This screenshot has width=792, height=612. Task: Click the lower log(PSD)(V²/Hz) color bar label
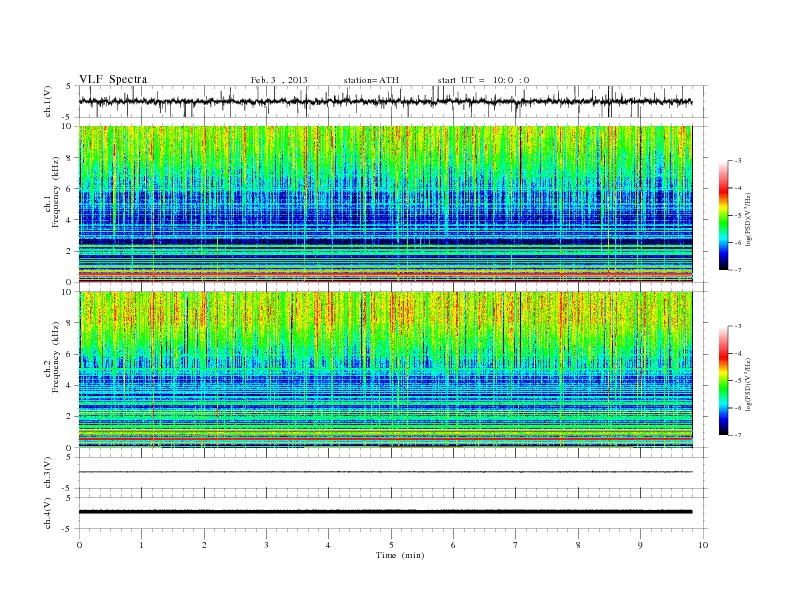coord(749,384)
